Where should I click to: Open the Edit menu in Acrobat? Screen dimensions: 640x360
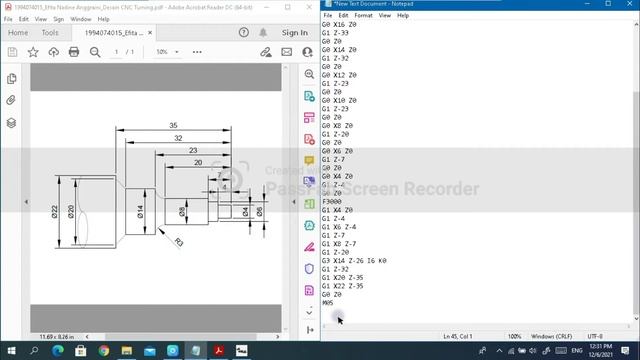click(x=24, y=19)
